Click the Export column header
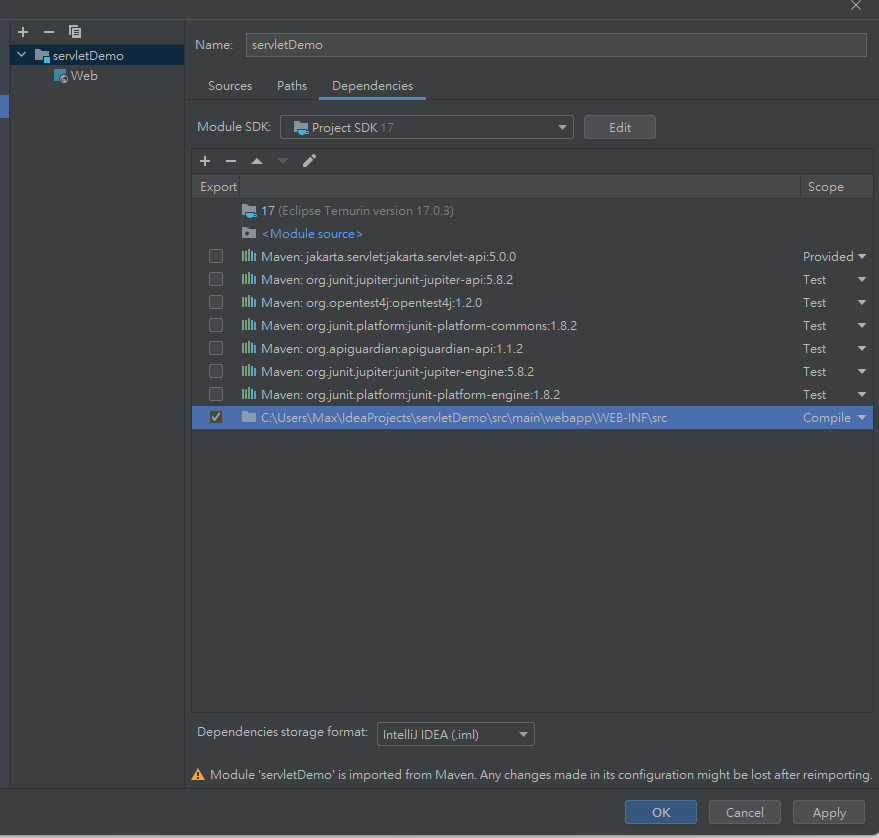879x838 pixels. [218, 187]
